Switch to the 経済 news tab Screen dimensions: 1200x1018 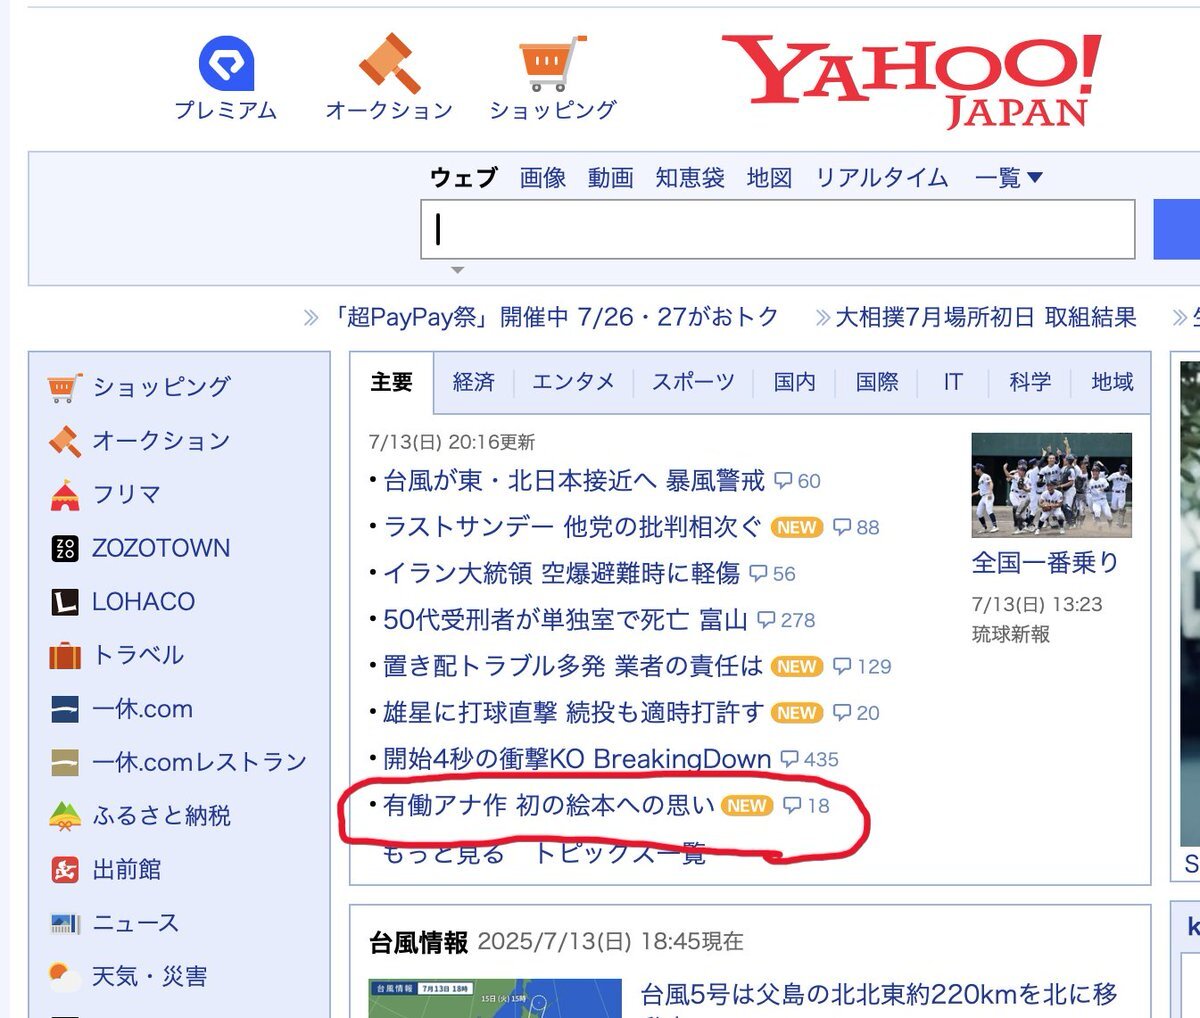[x=473, y=382]
